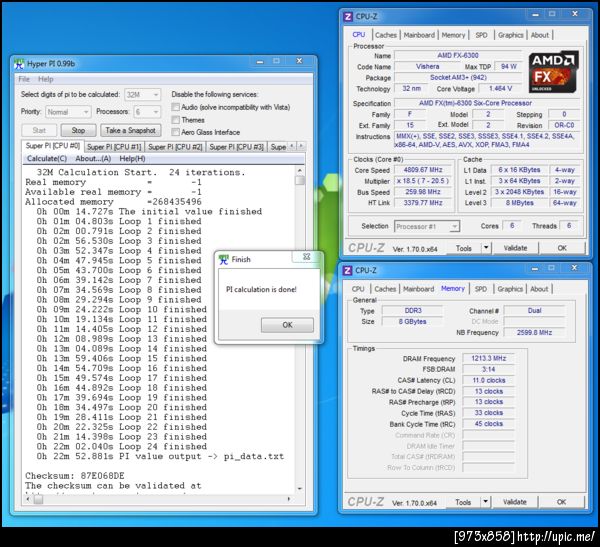The height and width of the screenshot is (547, 600).
Task: Open the Priority Normal dropdown
Action: [68, 112]
